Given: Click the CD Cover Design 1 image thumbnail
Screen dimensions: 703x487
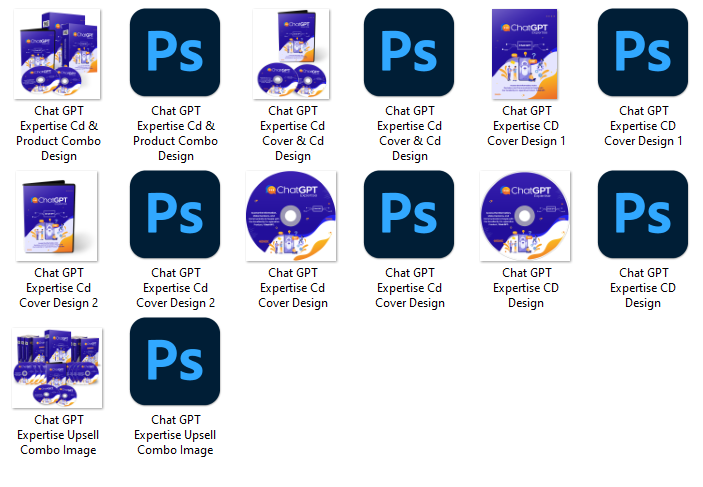Looking at the screenshot, I should click(525, 54).
